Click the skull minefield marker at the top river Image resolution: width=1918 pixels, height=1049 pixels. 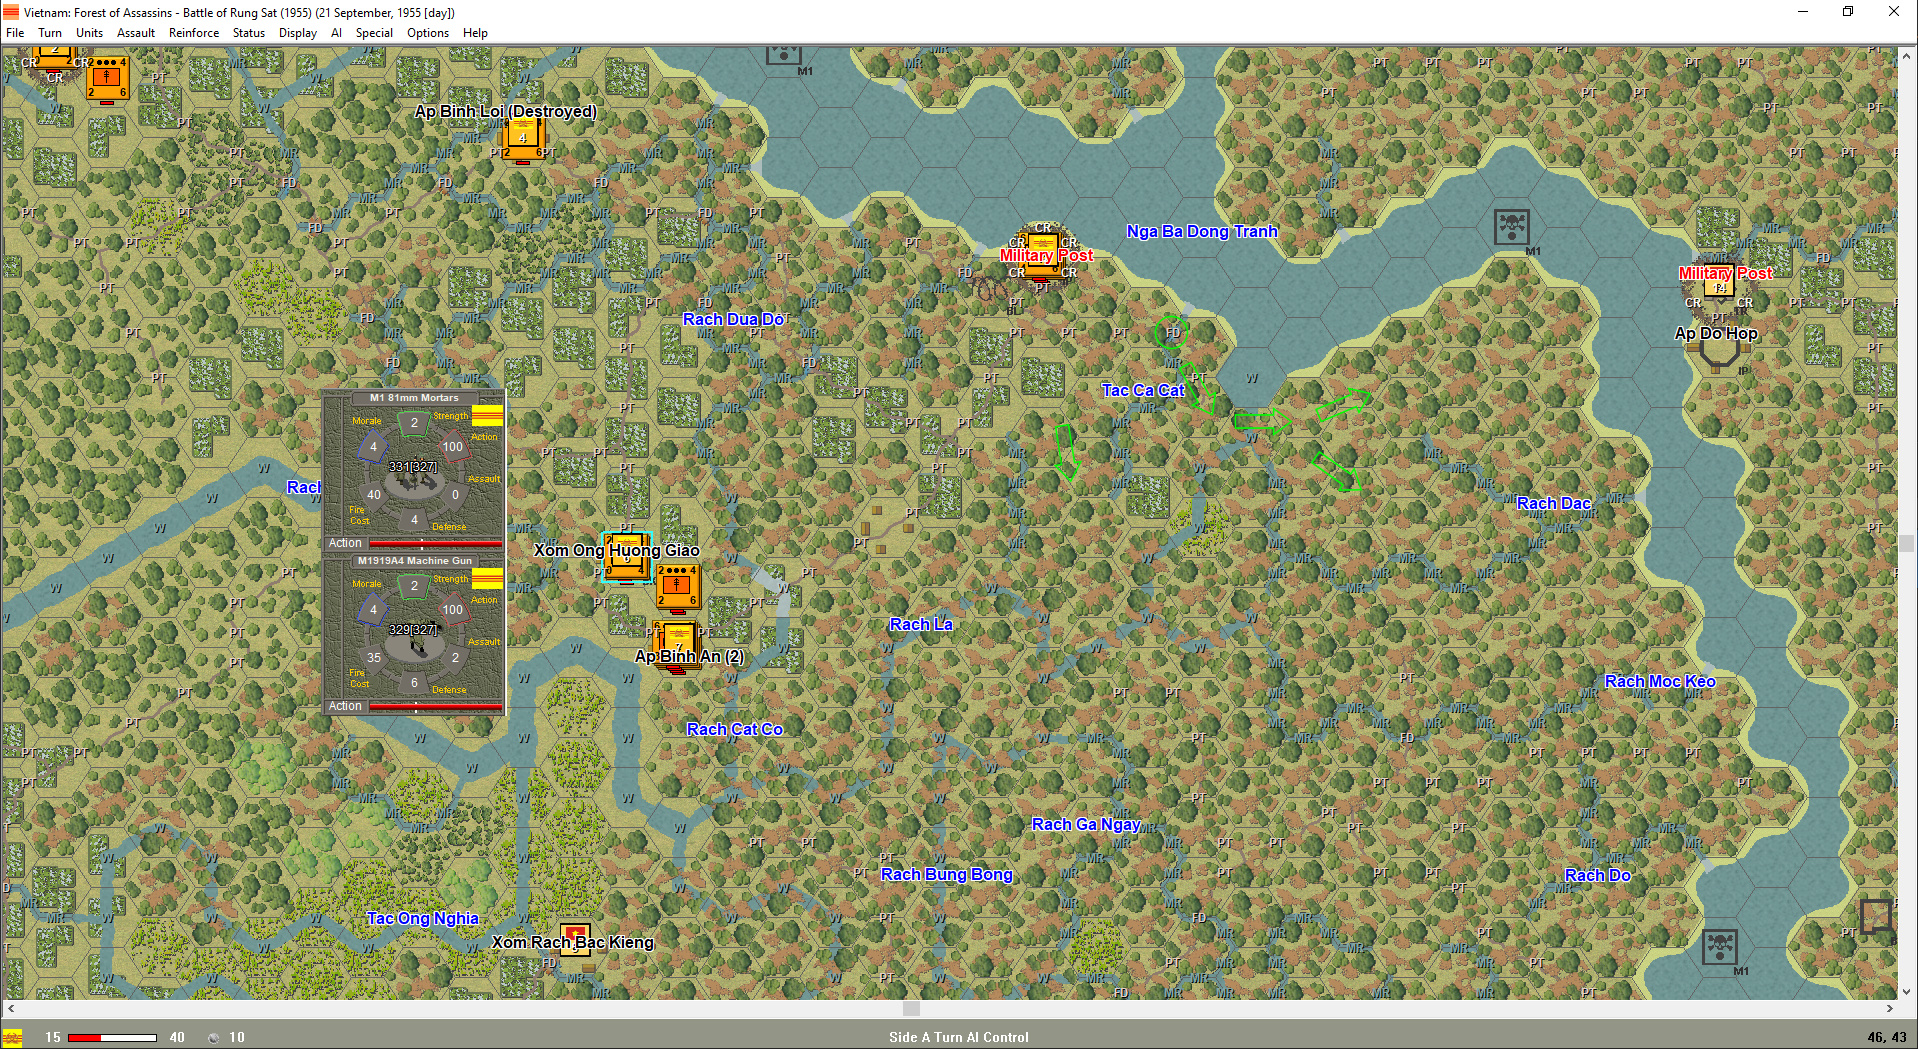click(x=783, y=55)
